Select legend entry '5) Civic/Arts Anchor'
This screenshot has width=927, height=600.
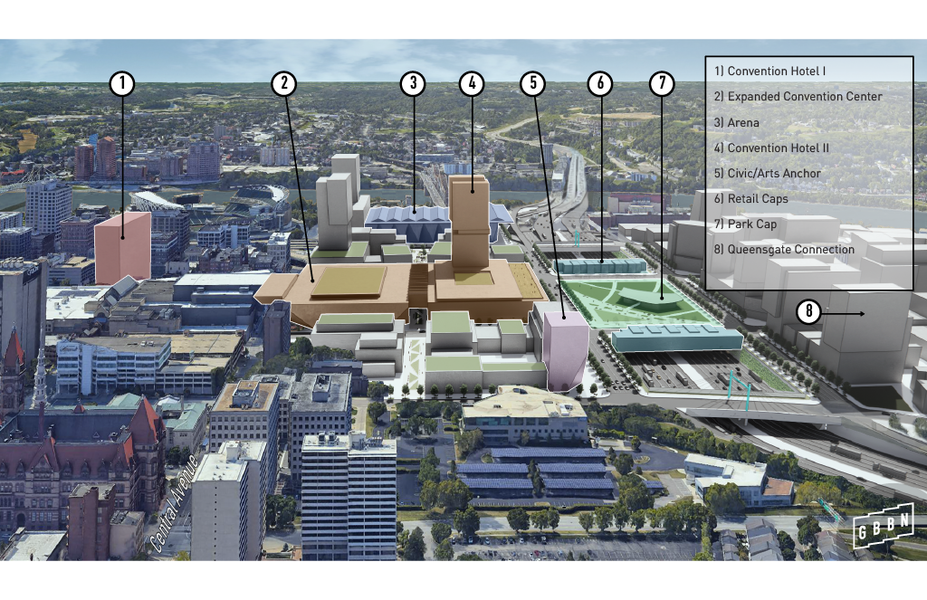[767, 173]
